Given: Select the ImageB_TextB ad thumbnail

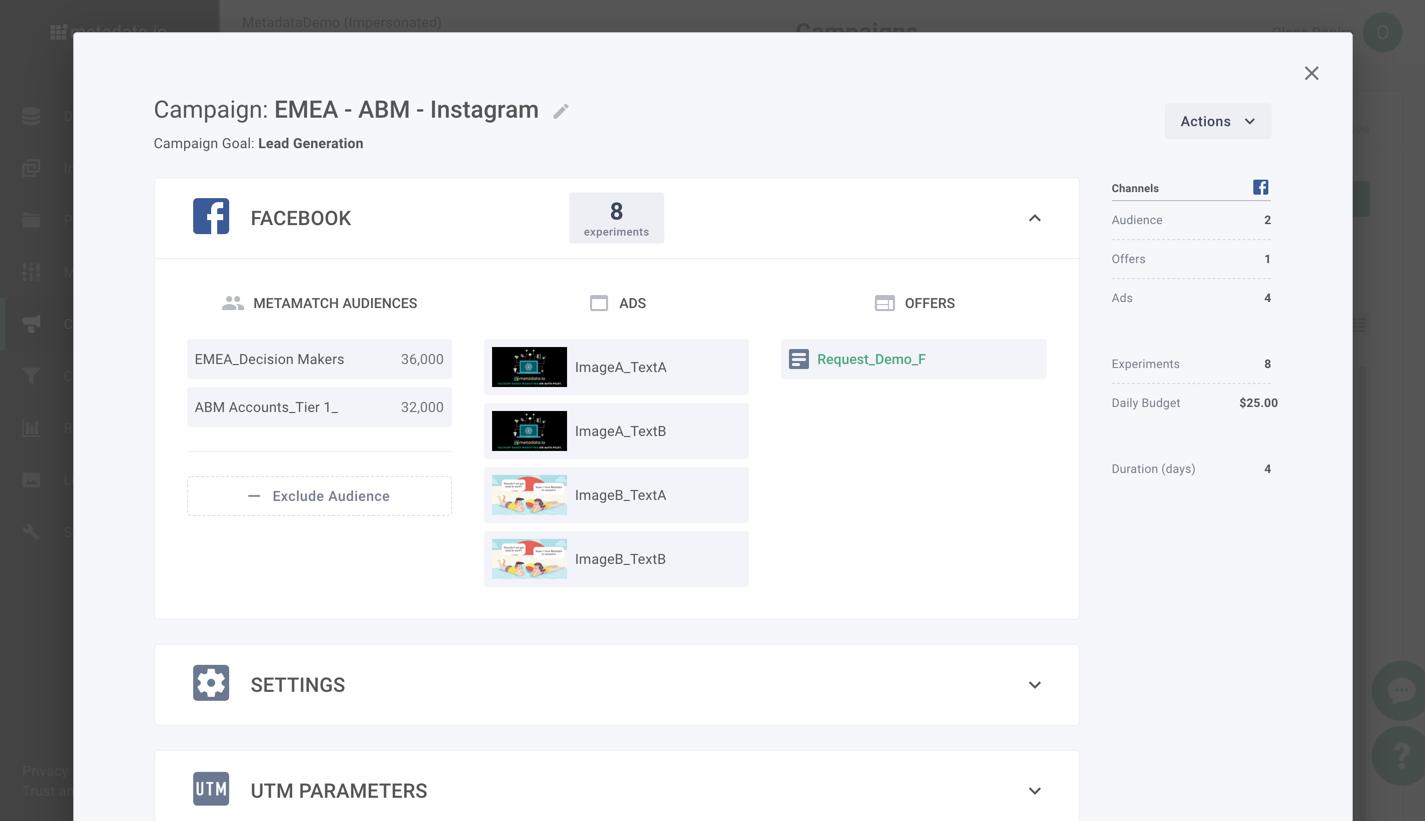Looking at the screenshot, I should point(529,559).
